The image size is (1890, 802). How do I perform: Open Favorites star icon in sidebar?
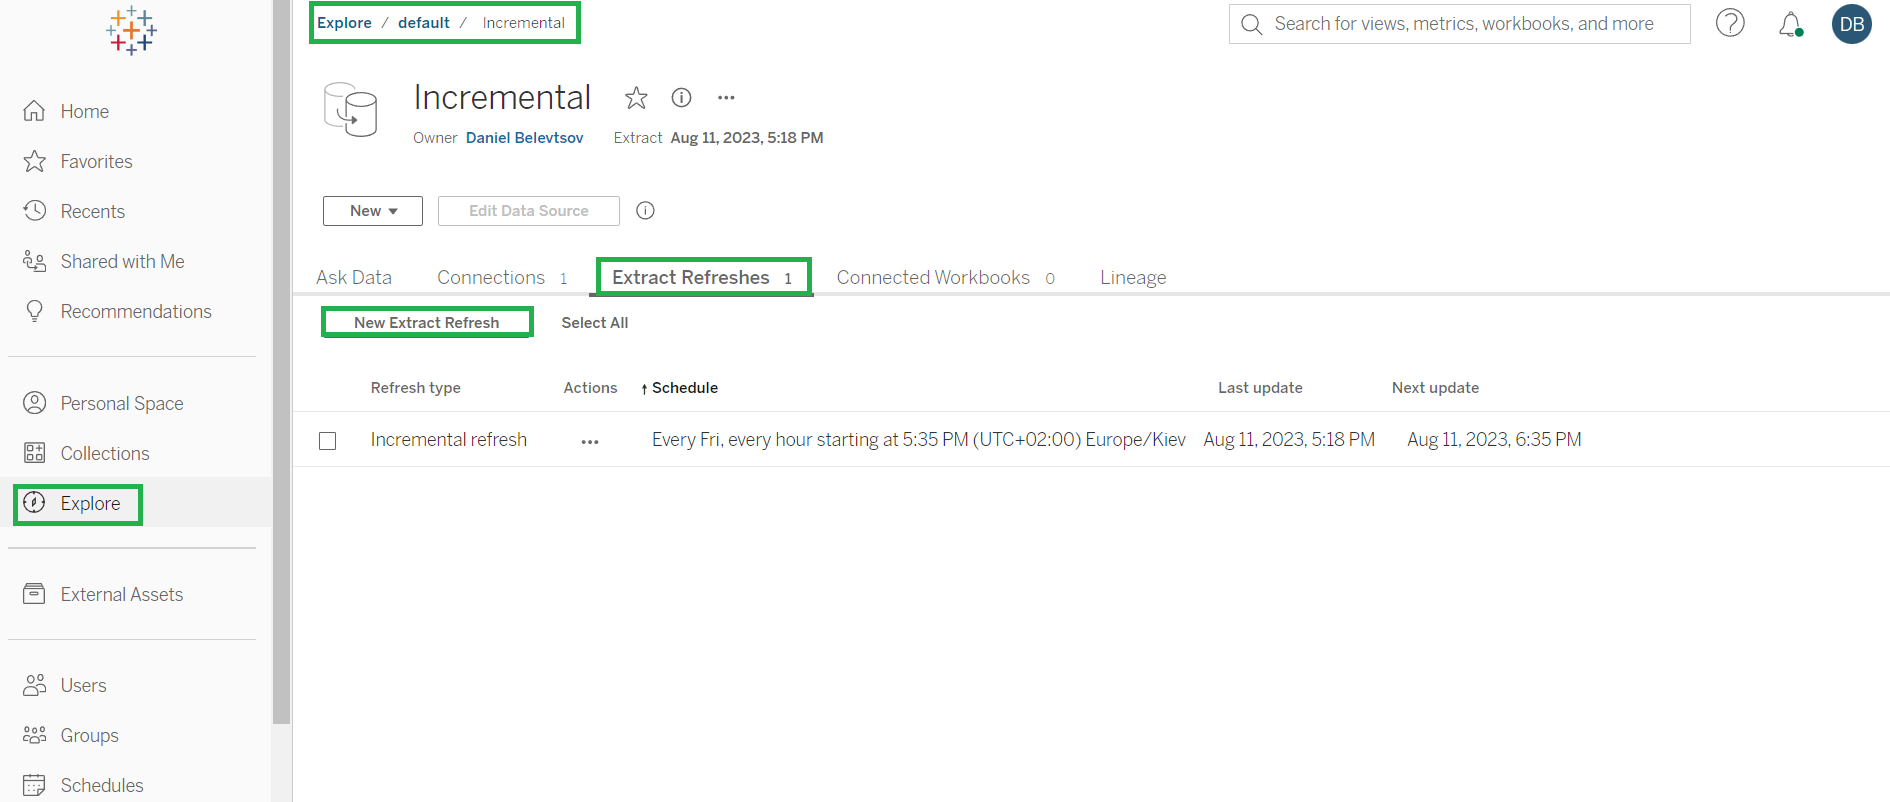coord(34,161)
